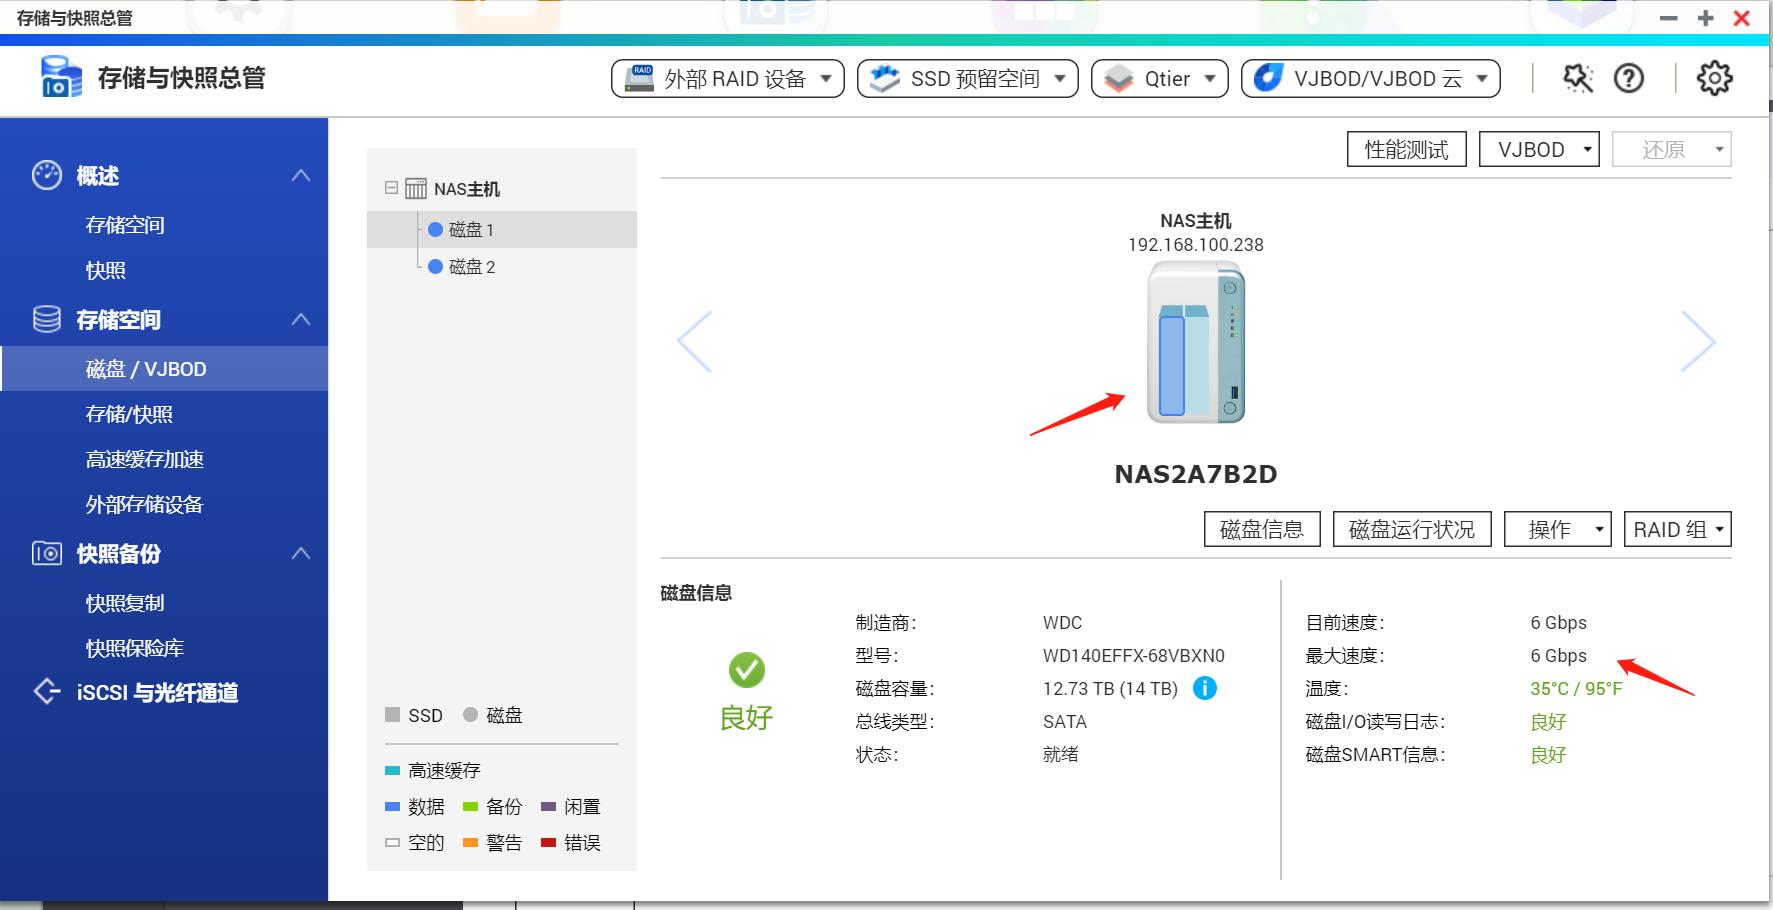Viewport: 1773px width, 910px height.
Task: Open the RAID 组 dropdown
Action: pyautogui.click(x=1677, y=529)
